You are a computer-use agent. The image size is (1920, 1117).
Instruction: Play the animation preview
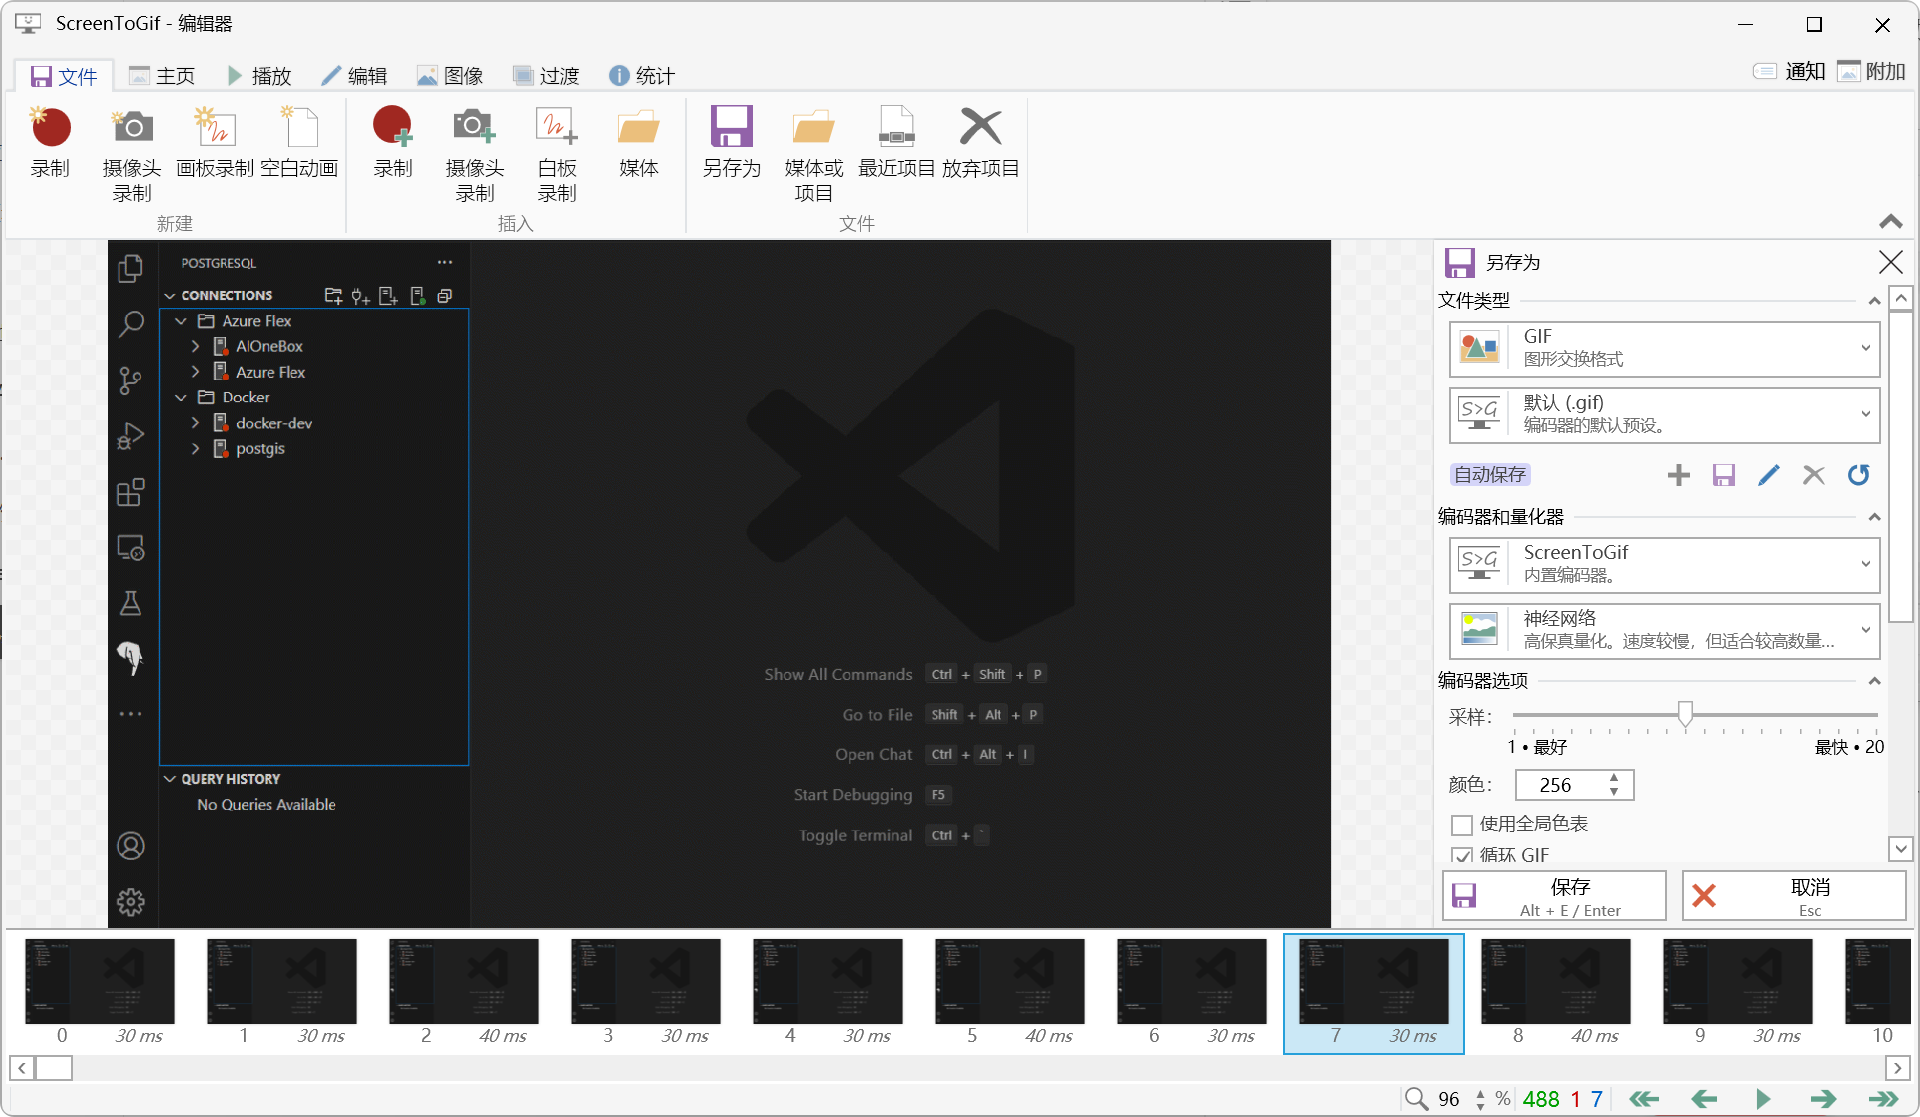tap(1763, 1099)
